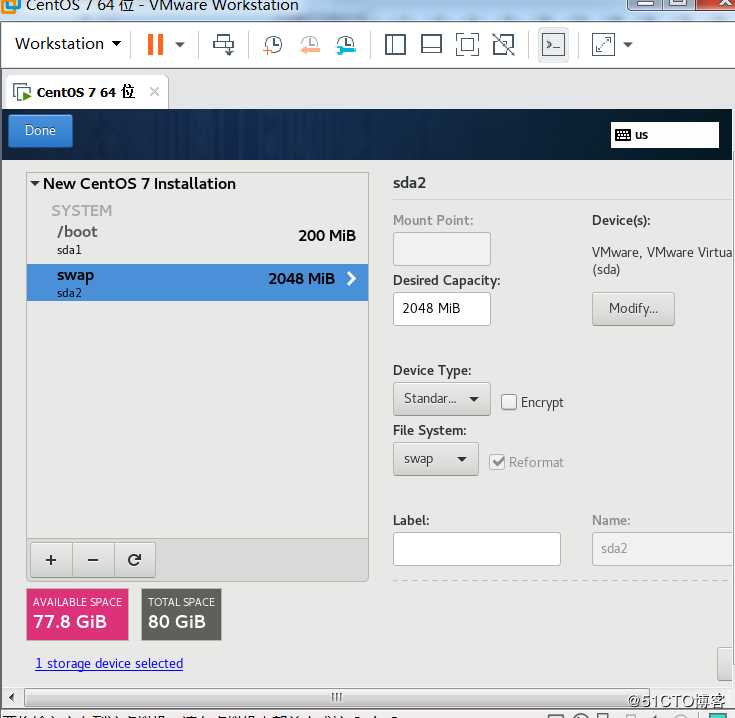Open the Device Type dropdown

click(x=442, y=399)
